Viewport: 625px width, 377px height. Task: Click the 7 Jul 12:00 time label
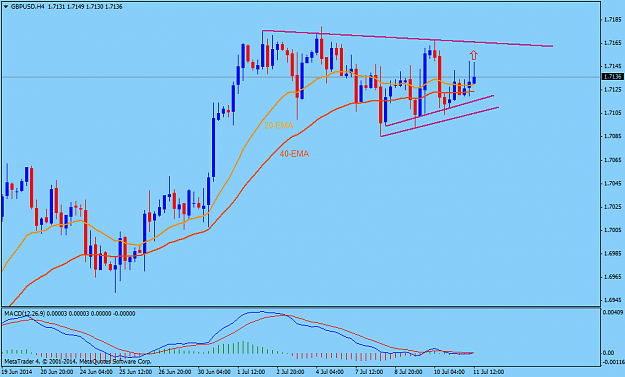369,372
